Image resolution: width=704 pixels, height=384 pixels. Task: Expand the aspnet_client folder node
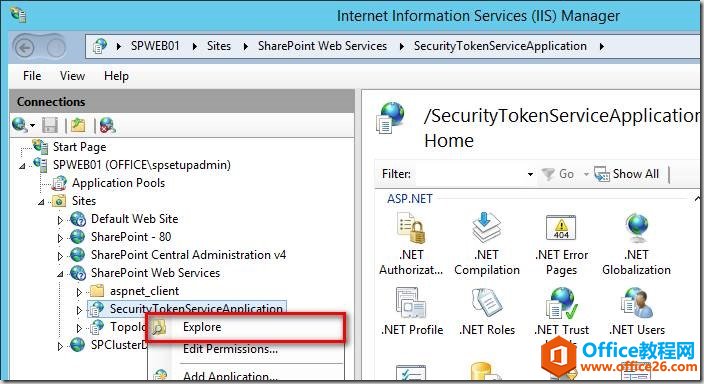(79, 292)
